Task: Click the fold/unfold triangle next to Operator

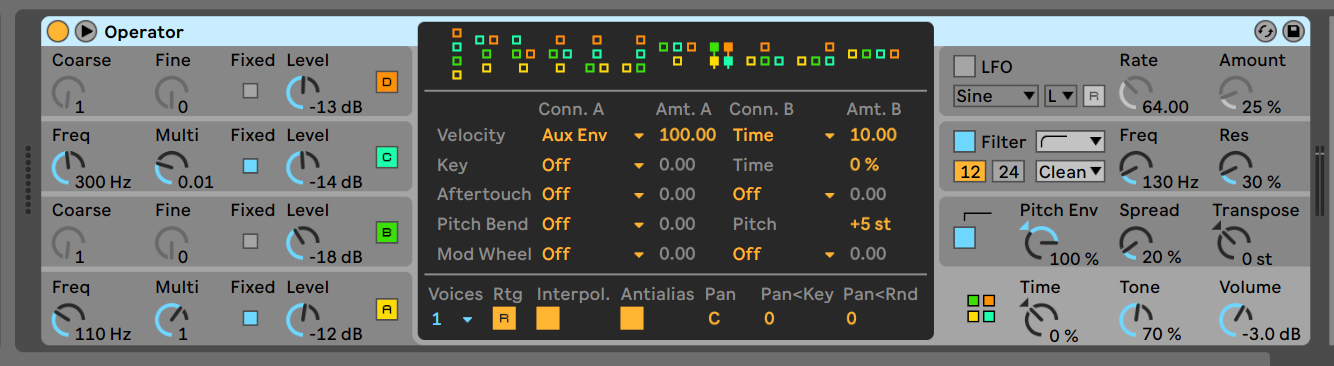Action: coord(86,32)
